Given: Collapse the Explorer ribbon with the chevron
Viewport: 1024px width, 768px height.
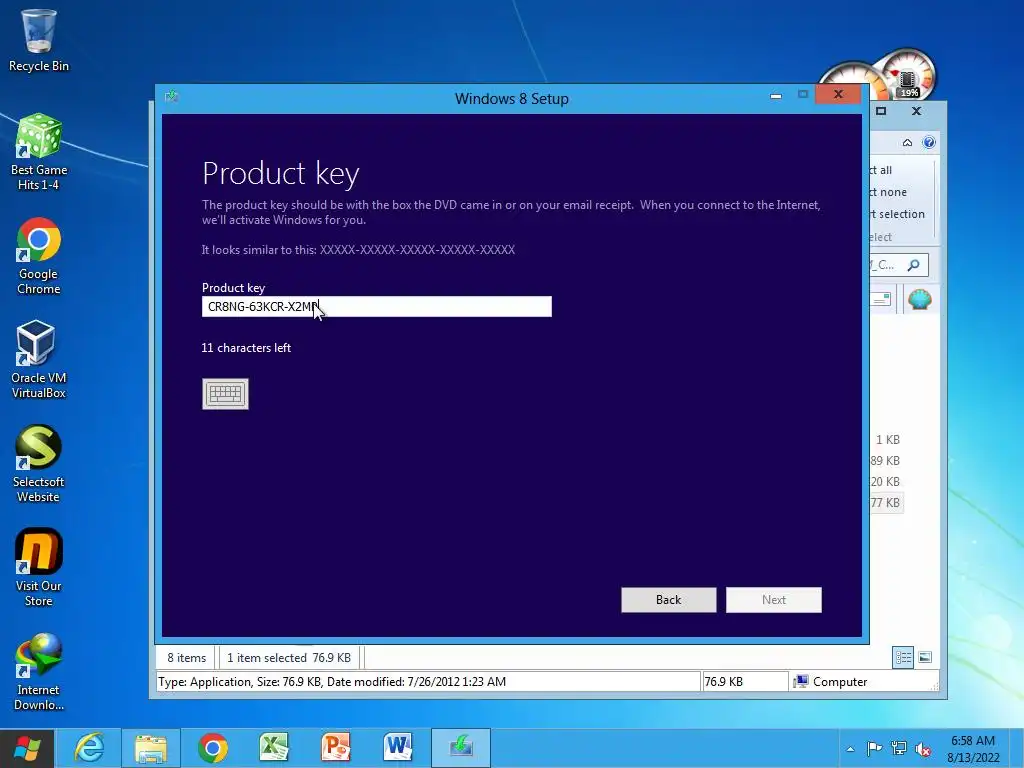Looking at the screenshot, I should (x=907, y=142).
